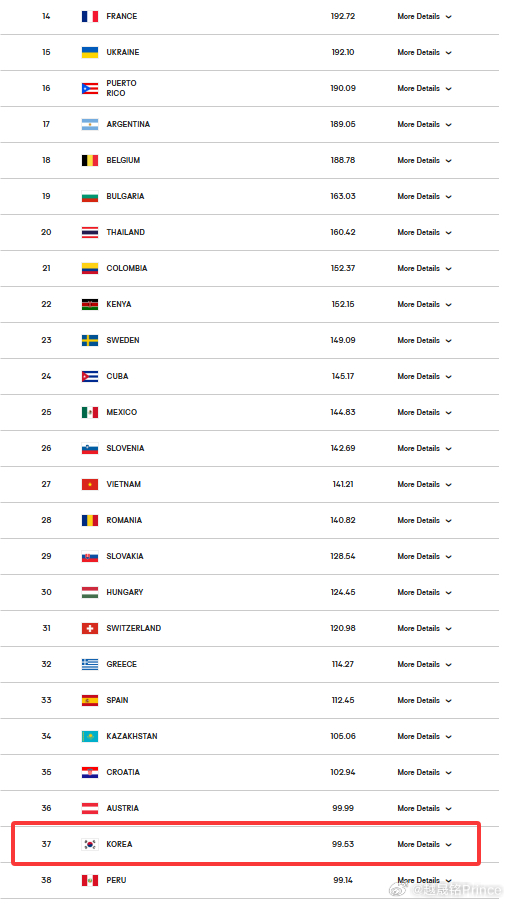Click the Vietnam flag icon
508x904 pixels.
pyautogui.click(x=89, y=484)
